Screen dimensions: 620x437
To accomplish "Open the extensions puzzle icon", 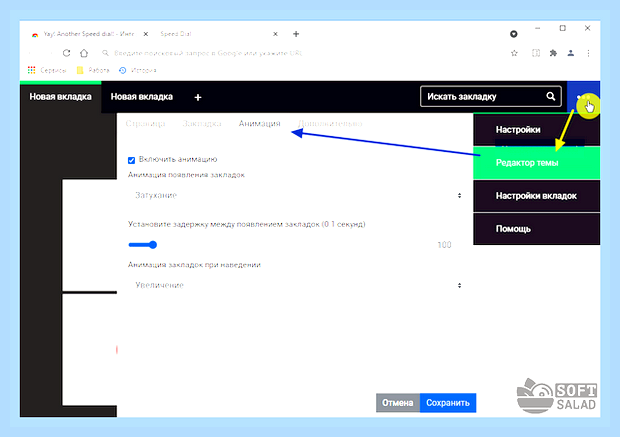I will 553,53.
